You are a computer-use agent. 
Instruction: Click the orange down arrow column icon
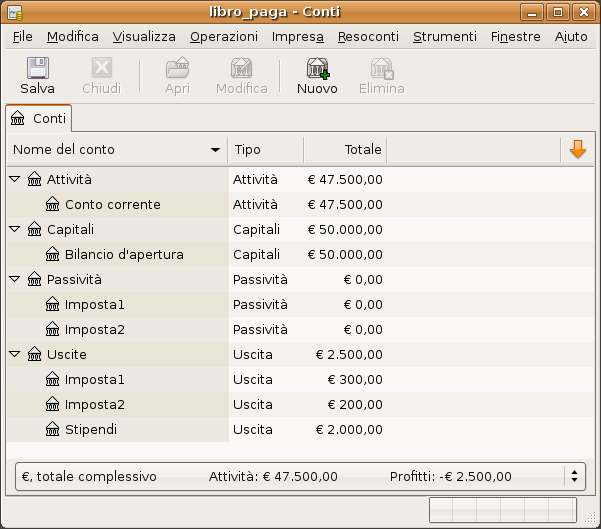click(x=577, y=150)
